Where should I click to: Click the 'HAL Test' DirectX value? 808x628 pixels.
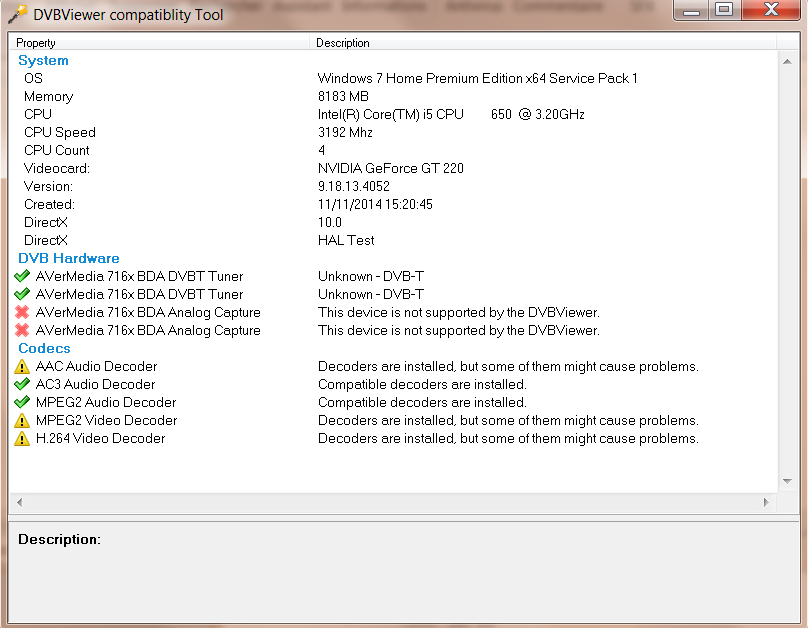[x=346, y=241]
